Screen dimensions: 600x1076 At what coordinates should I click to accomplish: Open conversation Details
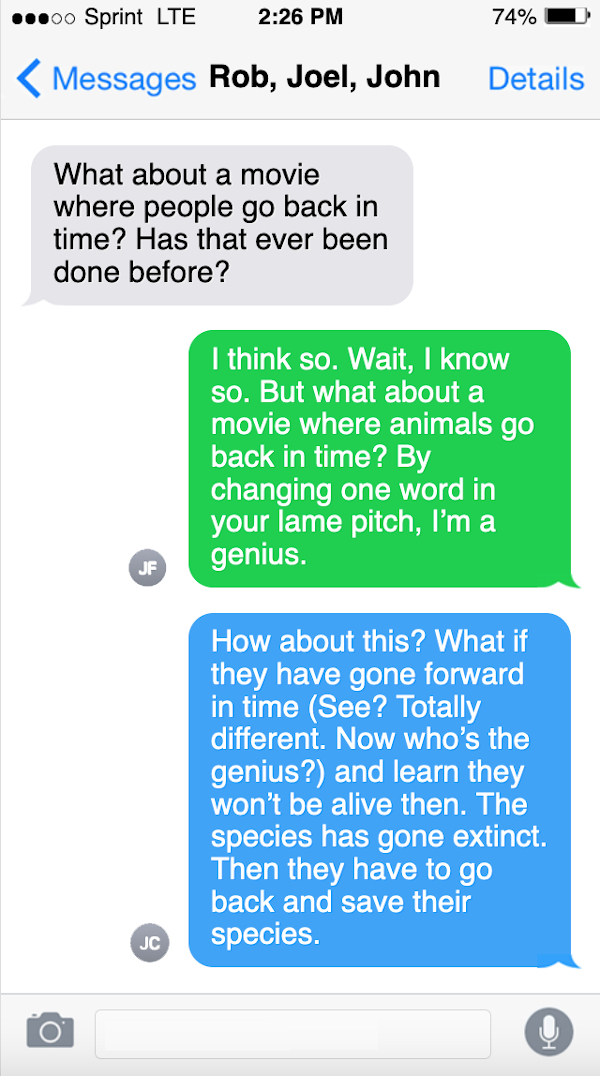click(536, 78)
